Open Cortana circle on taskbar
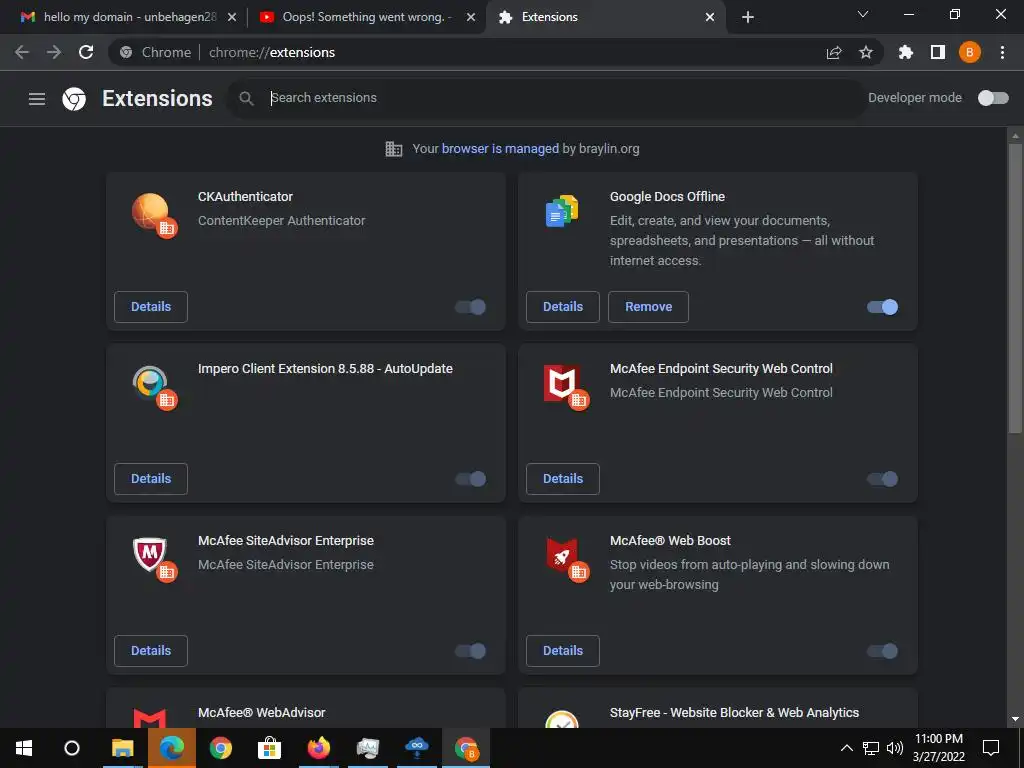Viewport: 1024px width, 768px height. click(72, 748)
